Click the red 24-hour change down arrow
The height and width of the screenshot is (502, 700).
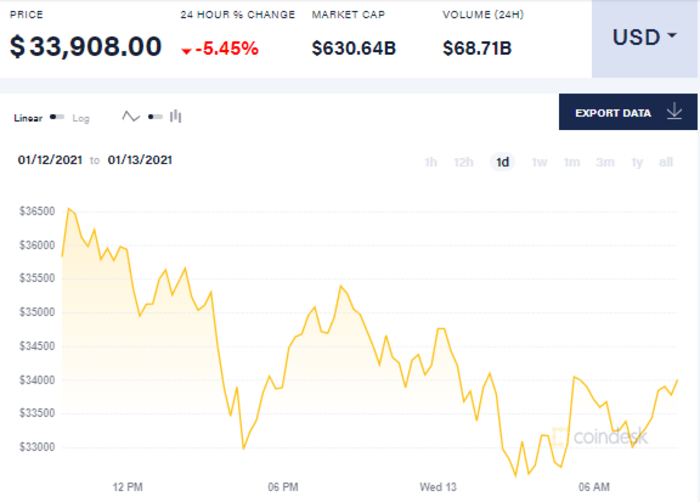187,50
